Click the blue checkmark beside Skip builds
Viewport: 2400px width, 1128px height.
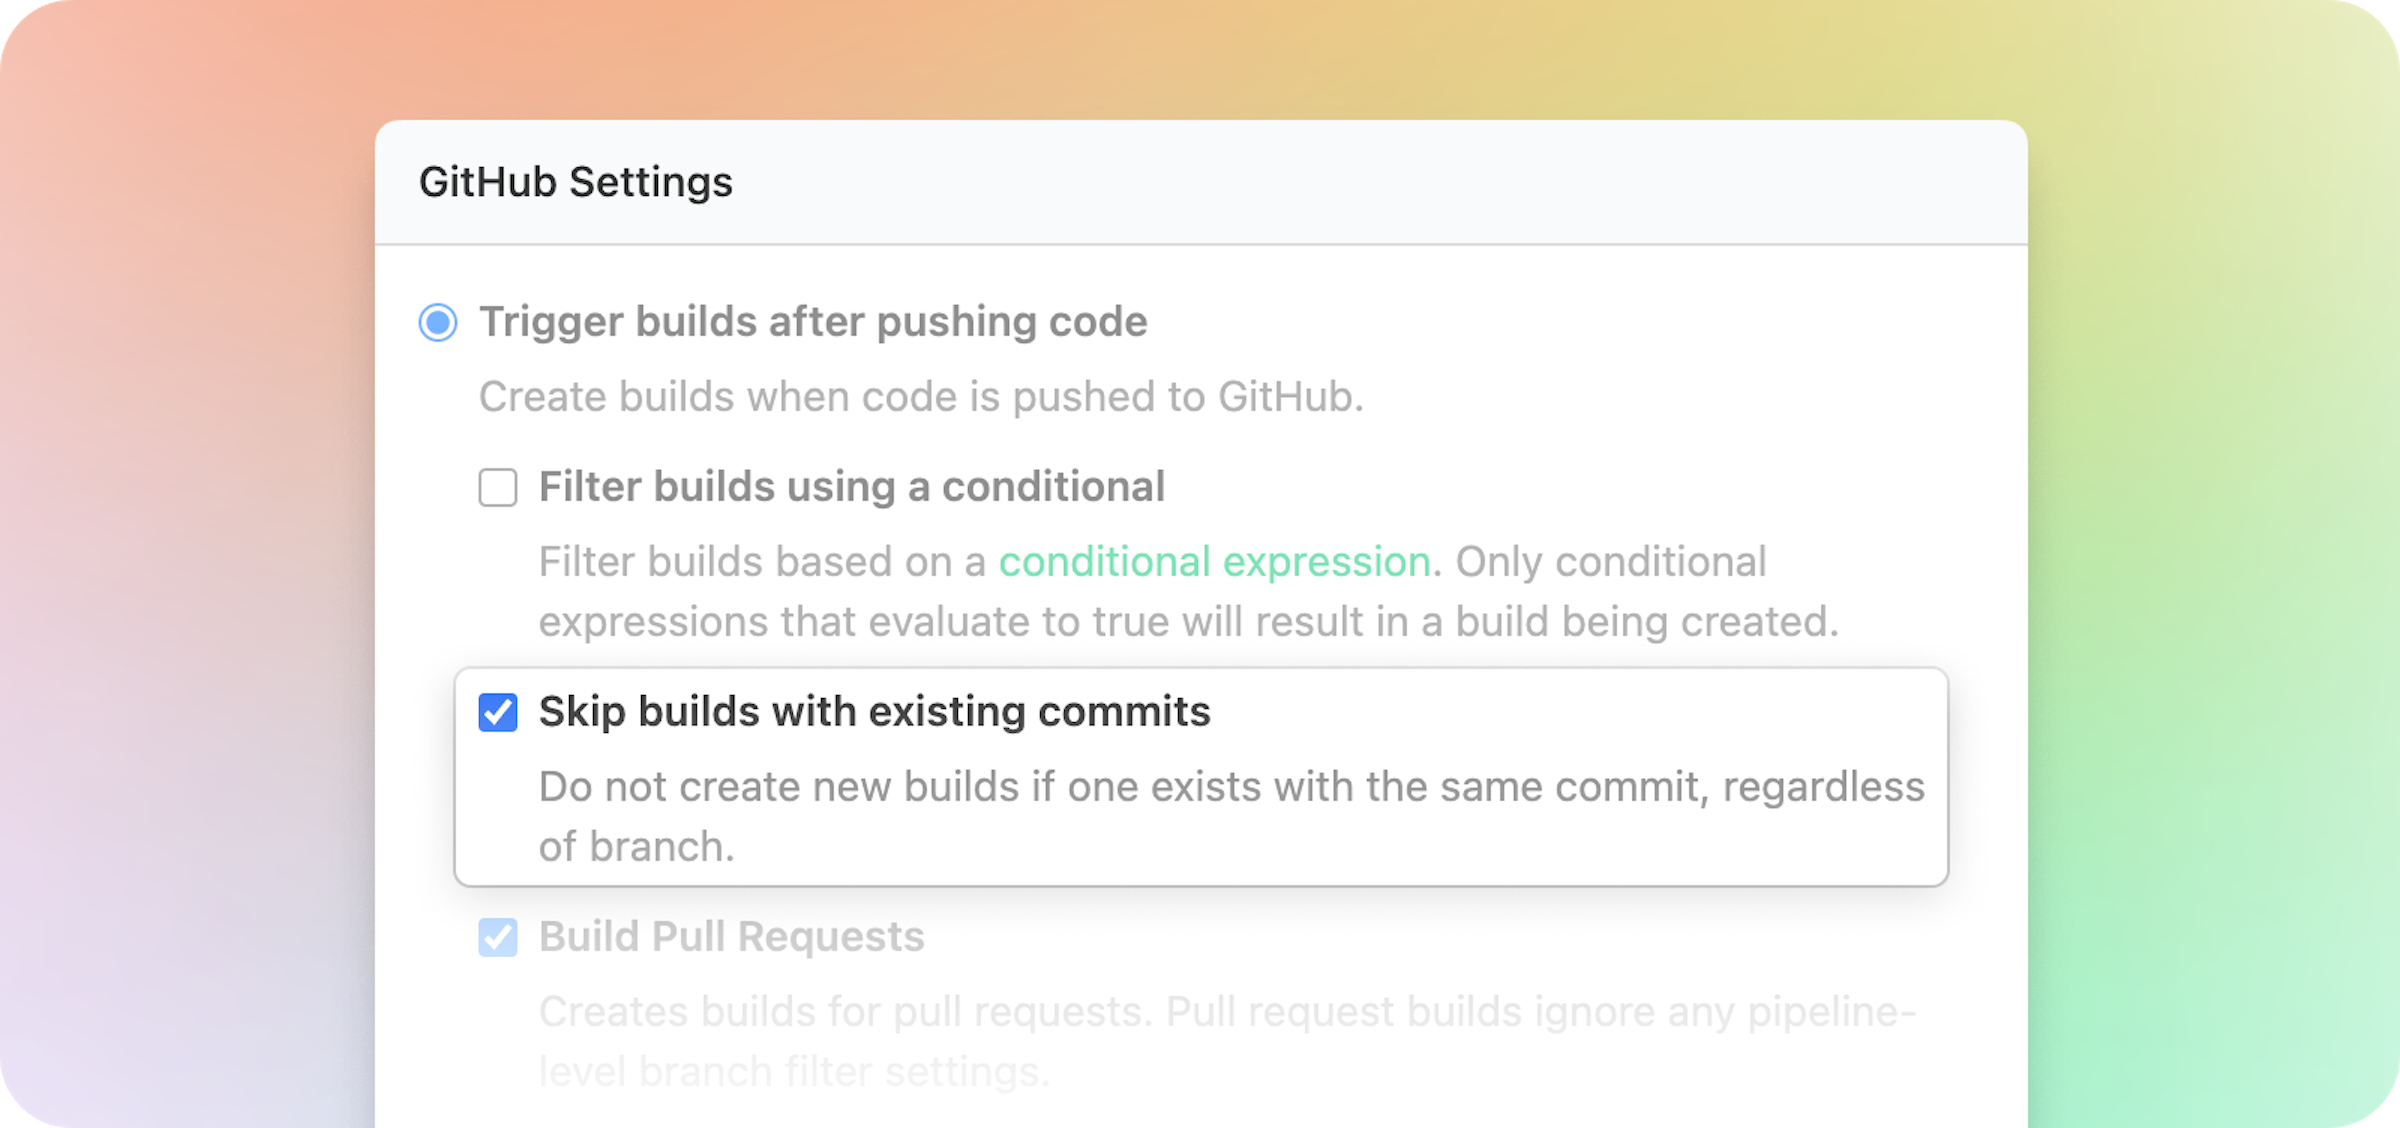(498, 712)
